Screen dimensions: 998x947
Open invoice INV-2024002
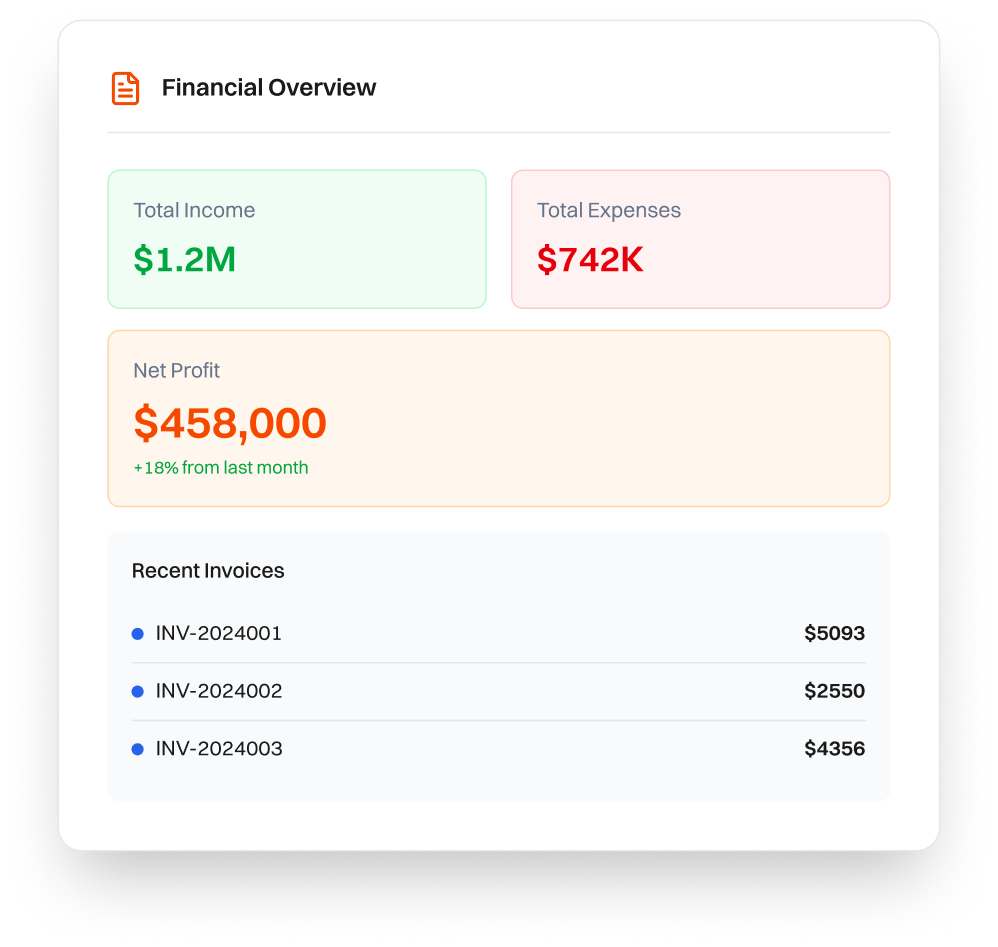coord(499,692)
